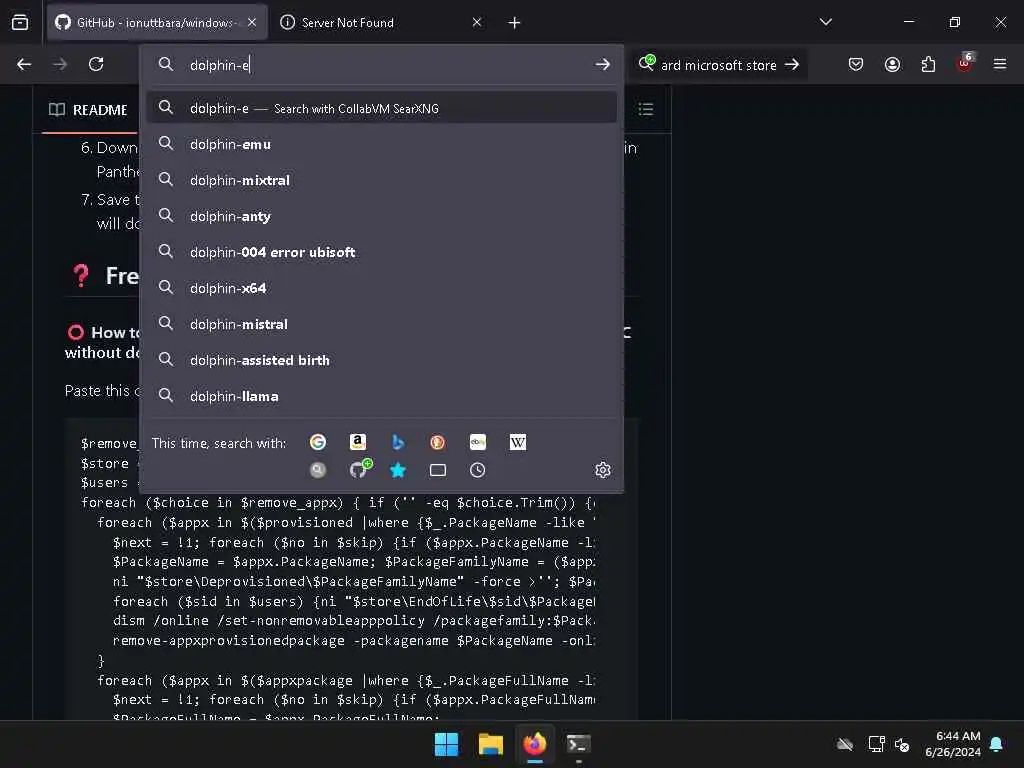The image size is (1024, 768).
Task: Search this time with Google
Action: [x=317, y=442]
